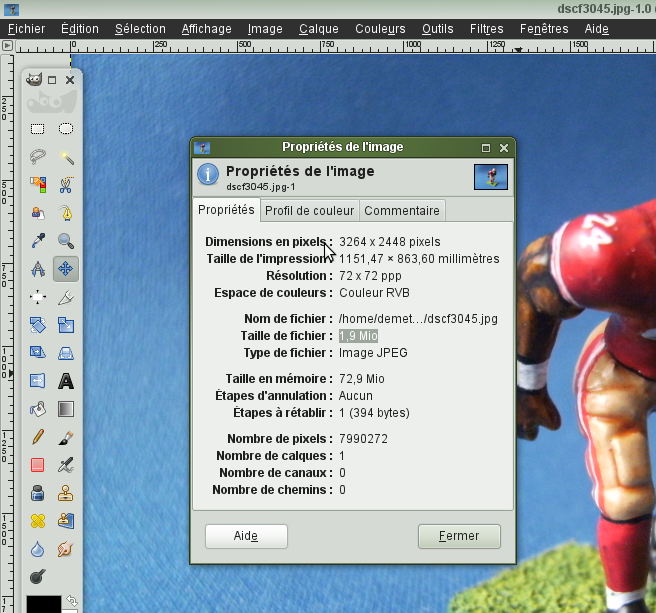Pick the Fuzzy Select magic wand
The image size is (656, 613).
pyautogui.click(x=66, y=157)
